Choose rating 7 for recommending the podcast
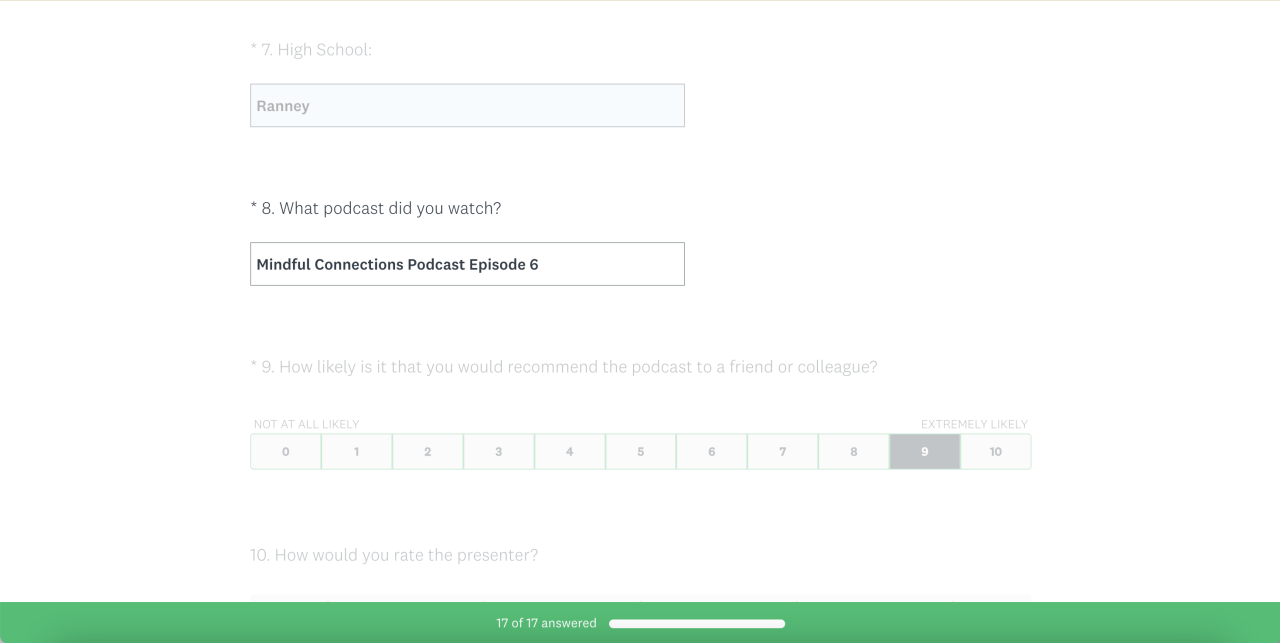1280x643 pixels. pyautogui.click(x=783, y=452)
